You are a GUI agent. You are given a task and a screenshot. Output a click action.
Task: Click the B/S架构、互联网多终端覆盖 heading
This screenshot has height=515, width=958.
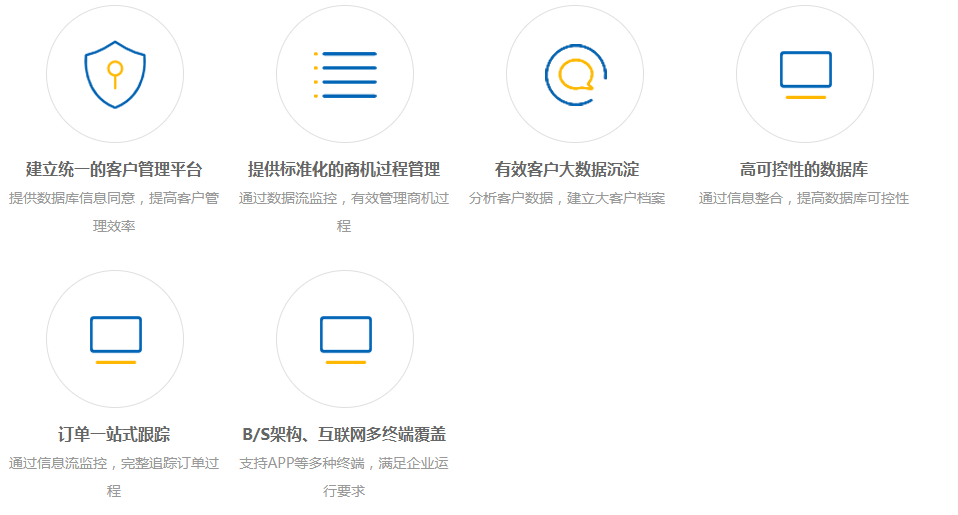pos(344,434)
